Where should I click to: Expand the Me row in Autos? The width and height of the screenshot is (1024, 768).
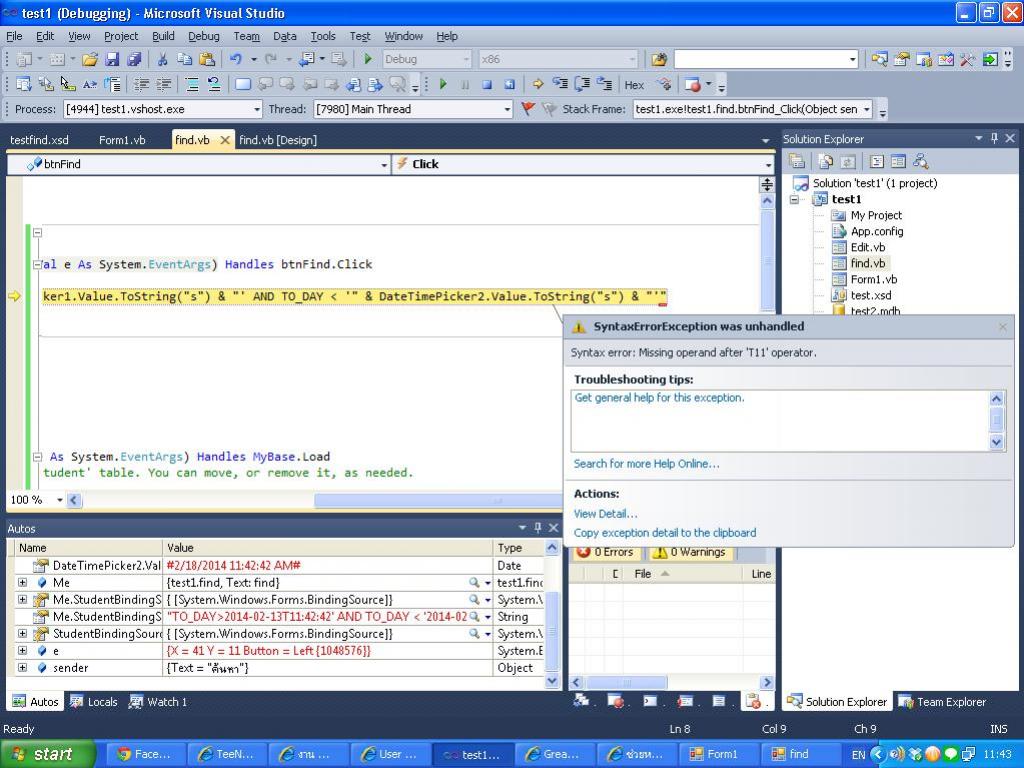[22, 583]
